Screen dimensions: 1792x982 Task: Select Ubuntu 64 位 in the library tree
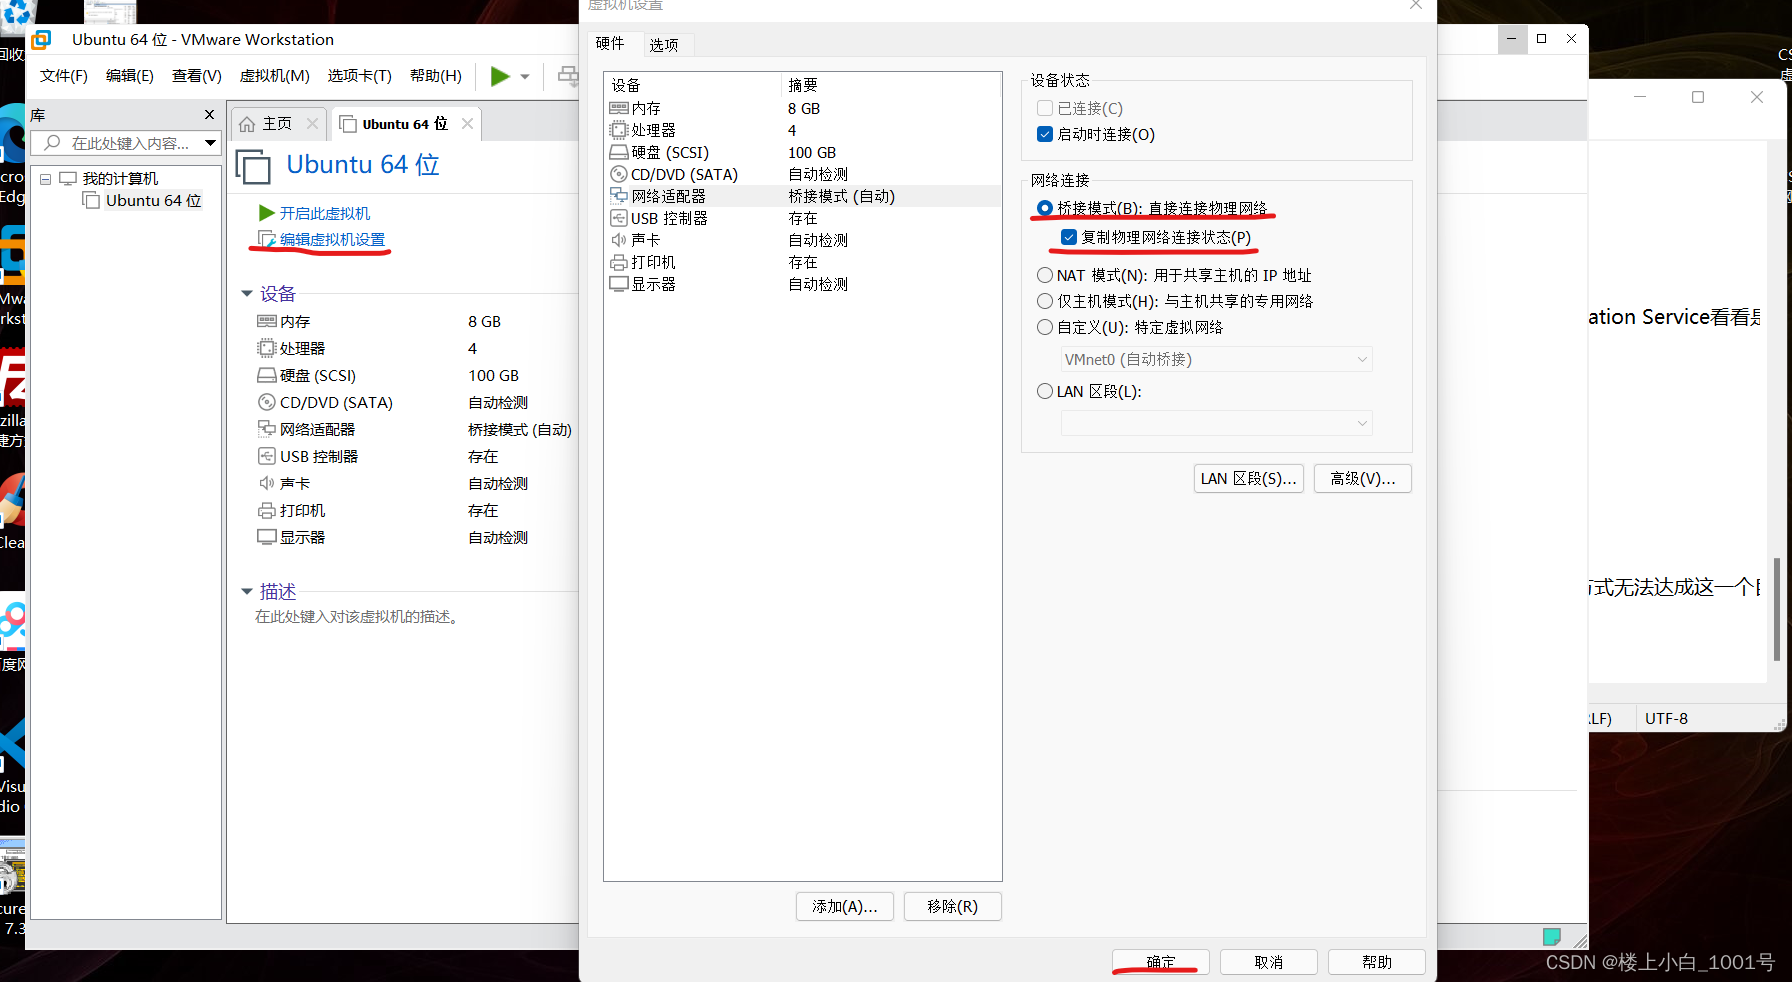(x=154, y=200)
